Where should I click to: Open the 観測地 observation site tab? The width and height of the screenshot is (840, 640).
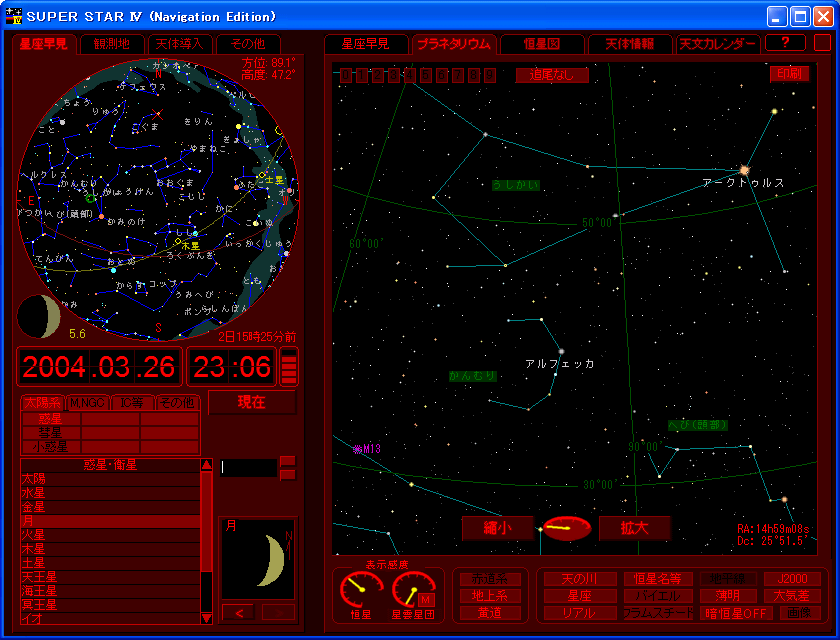(x=112, y=44)
